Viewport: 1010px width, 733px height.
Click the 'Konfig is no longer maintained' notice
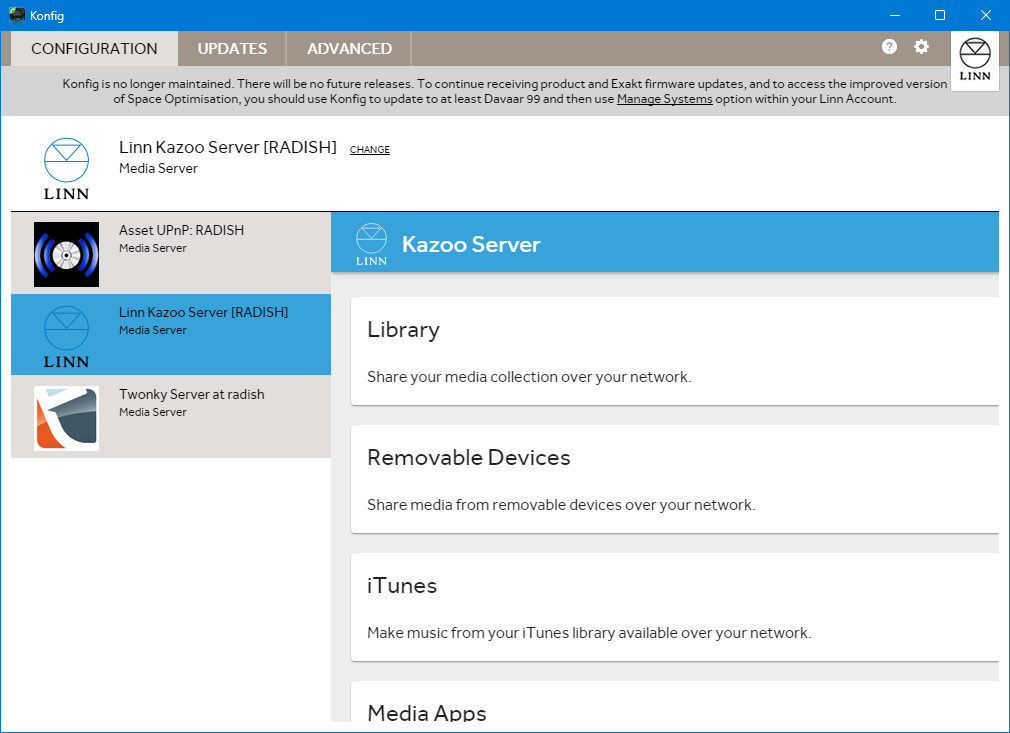coord(504,91)
